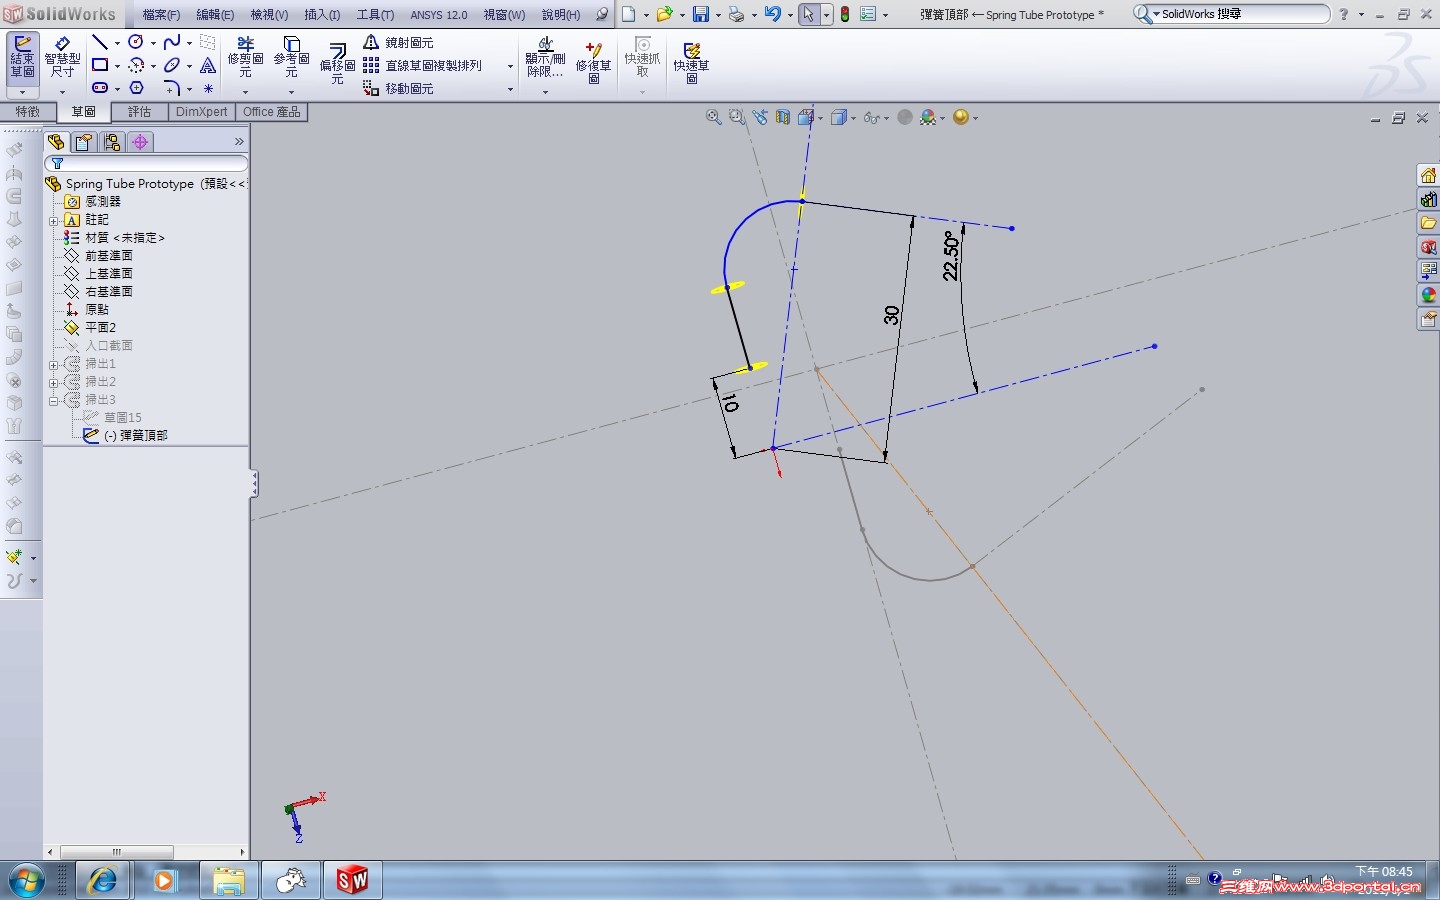
Task: Switch to the DimXpert tab
Action: [202, 112]
